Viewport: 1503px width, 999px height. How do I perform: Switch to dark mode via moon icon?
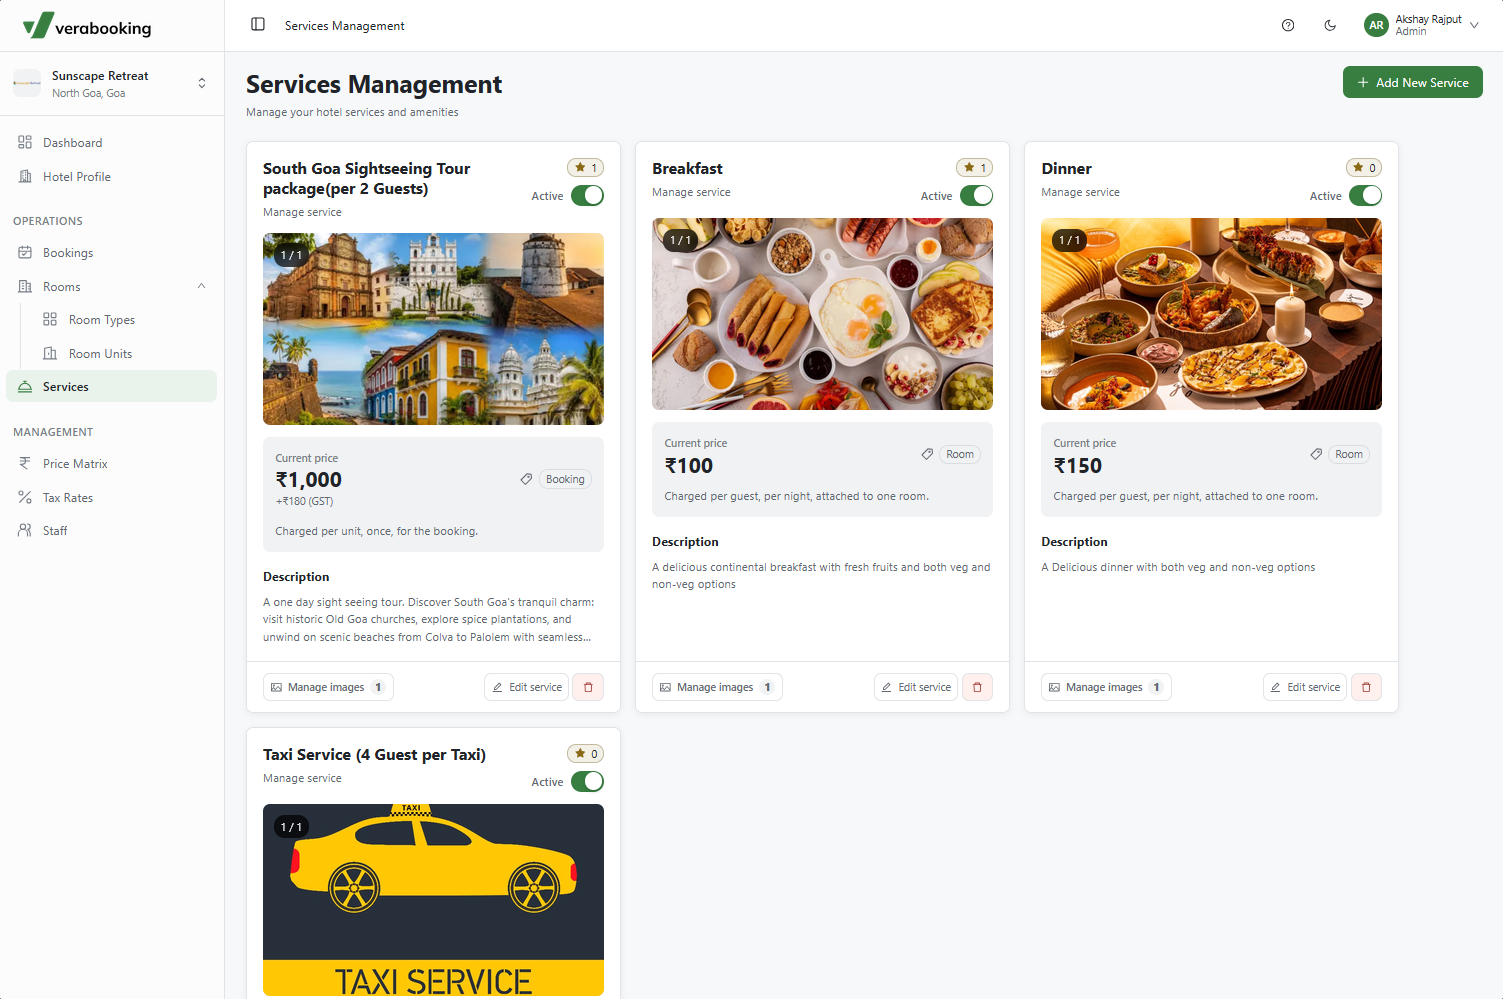pyautogui.click(x=1330, y=26)
